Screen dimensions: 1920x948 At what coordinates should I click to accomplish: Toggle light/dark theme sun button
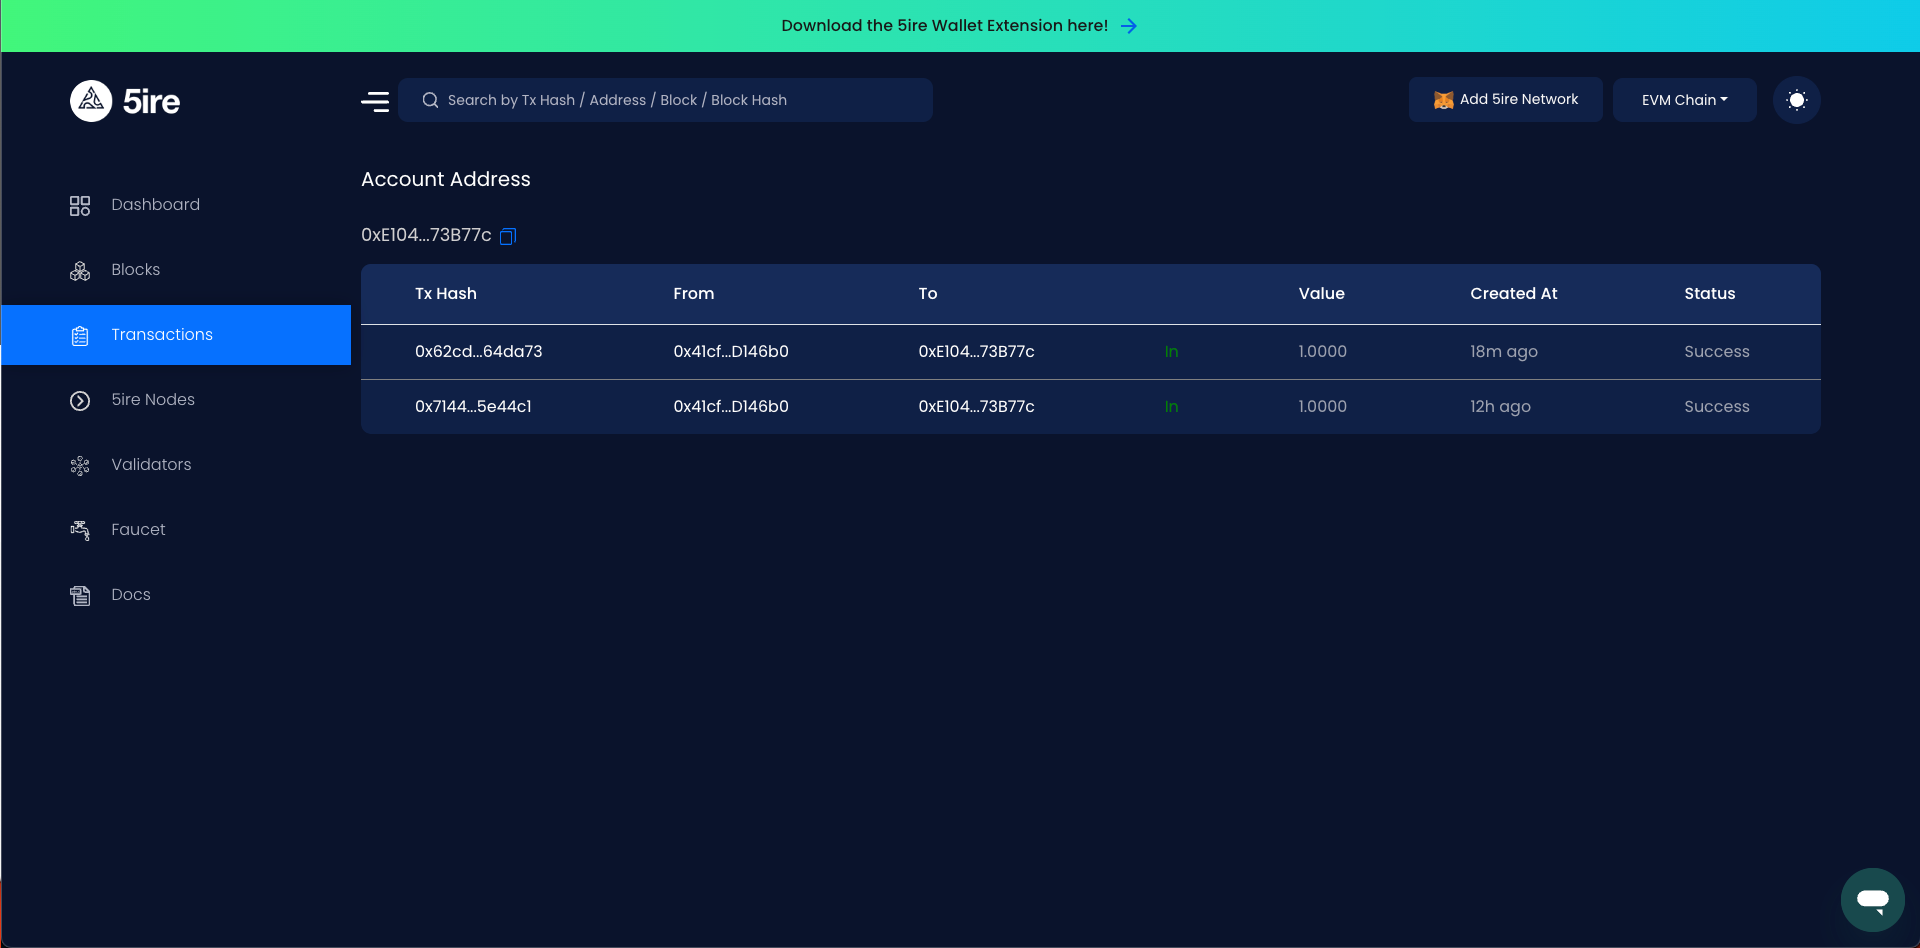point(1796,100)
